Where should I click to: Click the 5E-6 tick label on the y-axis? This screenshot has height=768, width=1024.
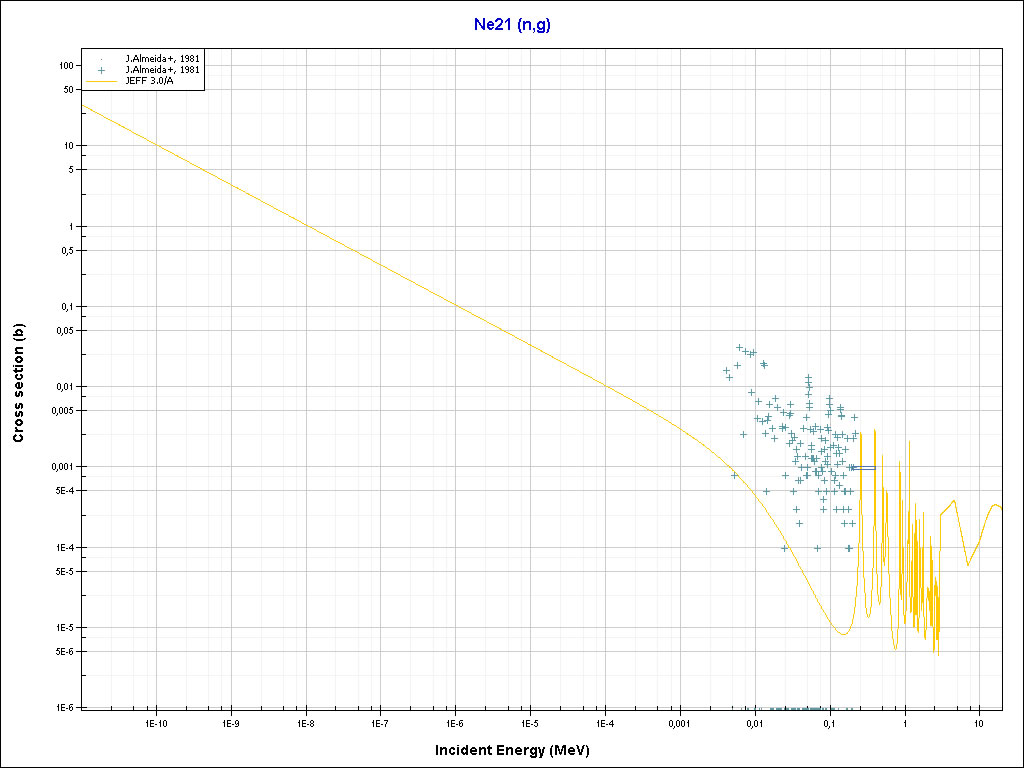pyautogui.click(x=65, y=652)
